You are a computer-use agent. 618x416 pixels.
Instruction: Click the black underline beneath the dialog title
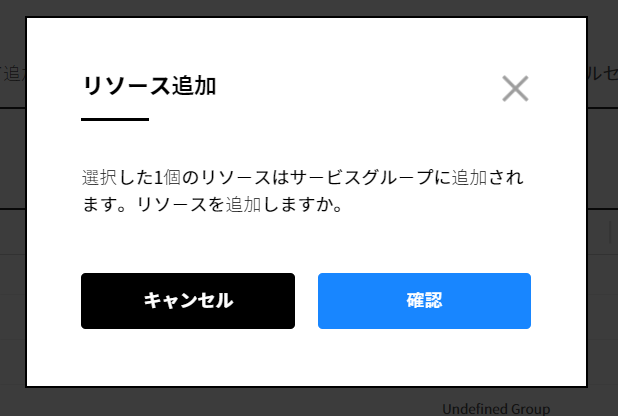[x=115, y=119]
